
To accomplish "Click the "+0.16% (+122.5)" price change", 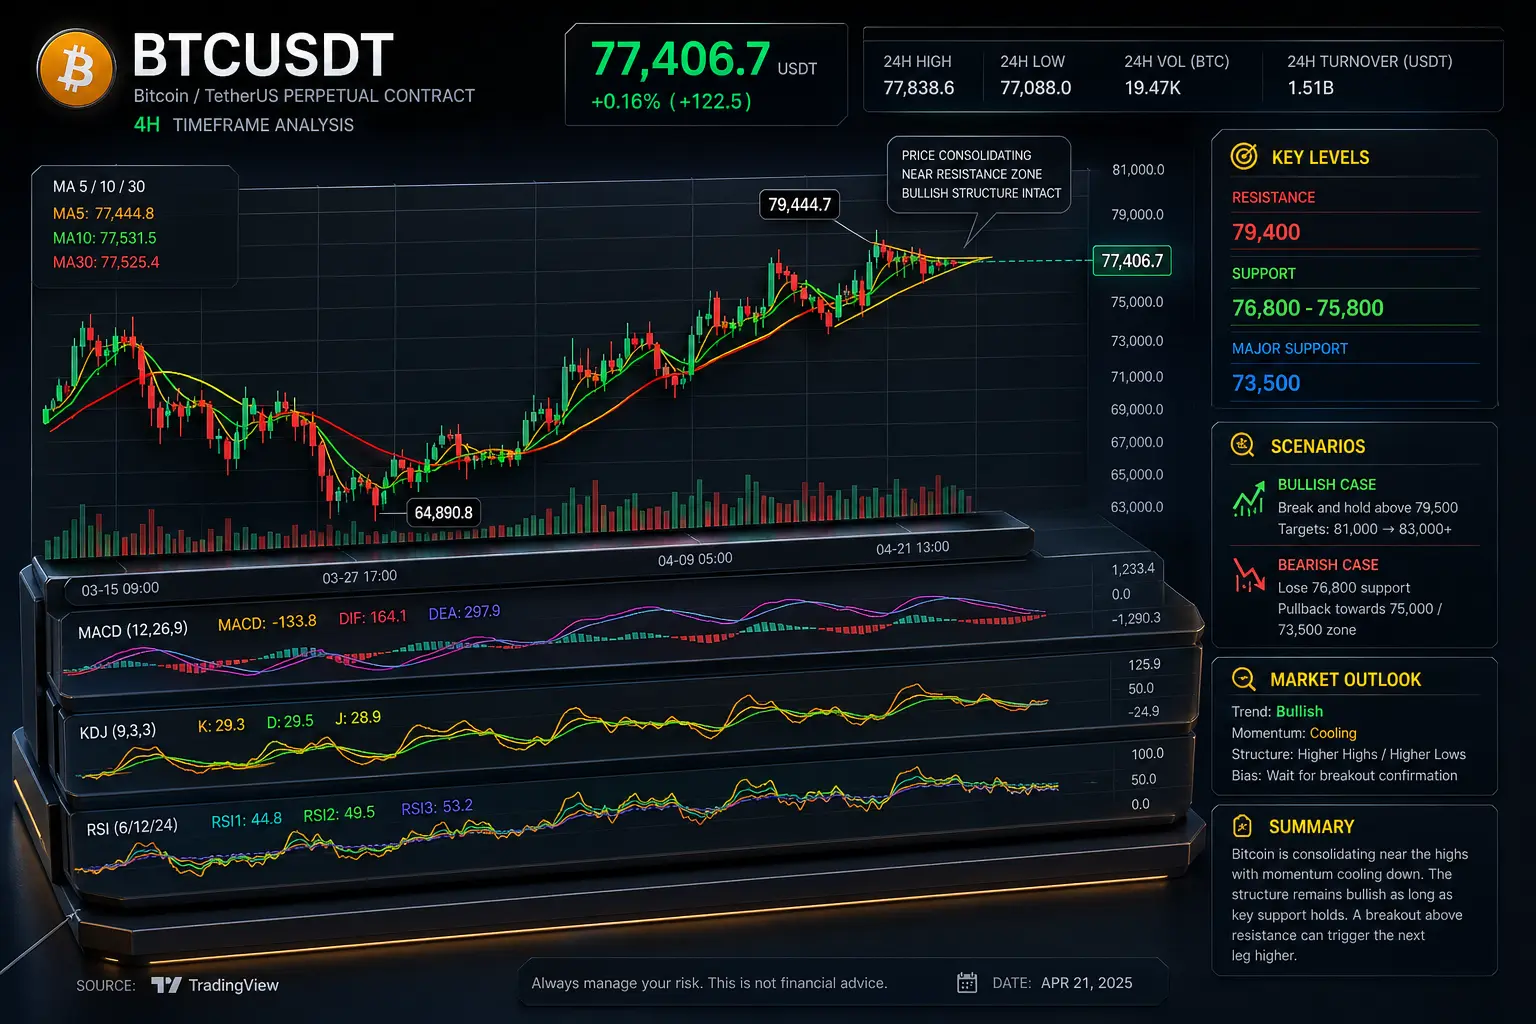I will [671, 101].
